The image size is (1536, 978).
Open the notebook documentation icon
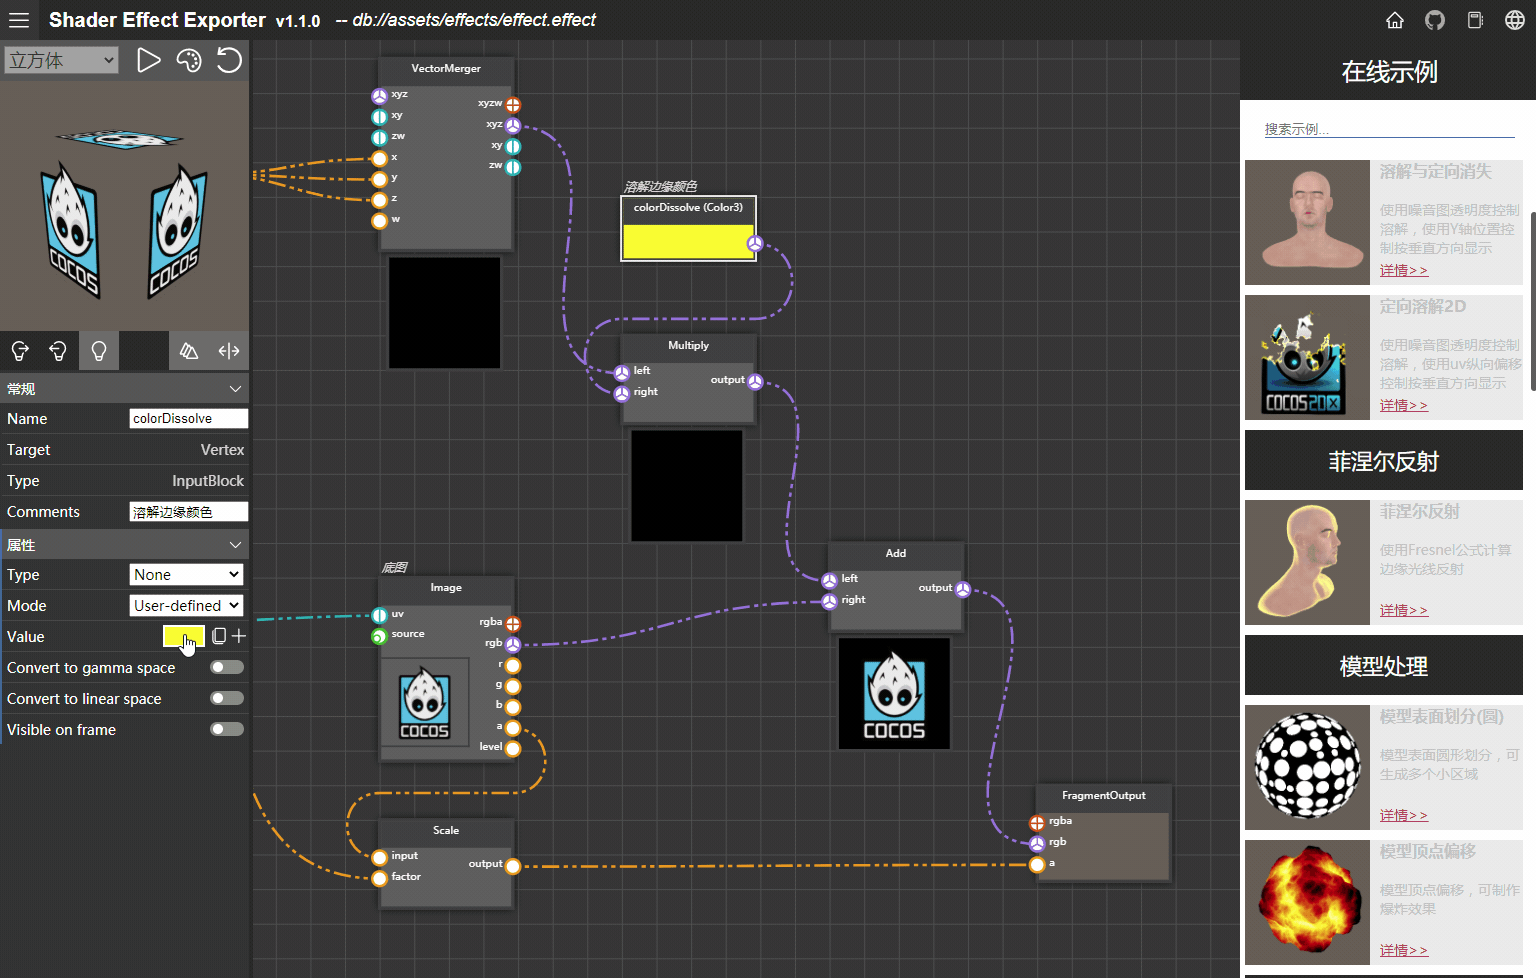click(x=1475, y=20)
